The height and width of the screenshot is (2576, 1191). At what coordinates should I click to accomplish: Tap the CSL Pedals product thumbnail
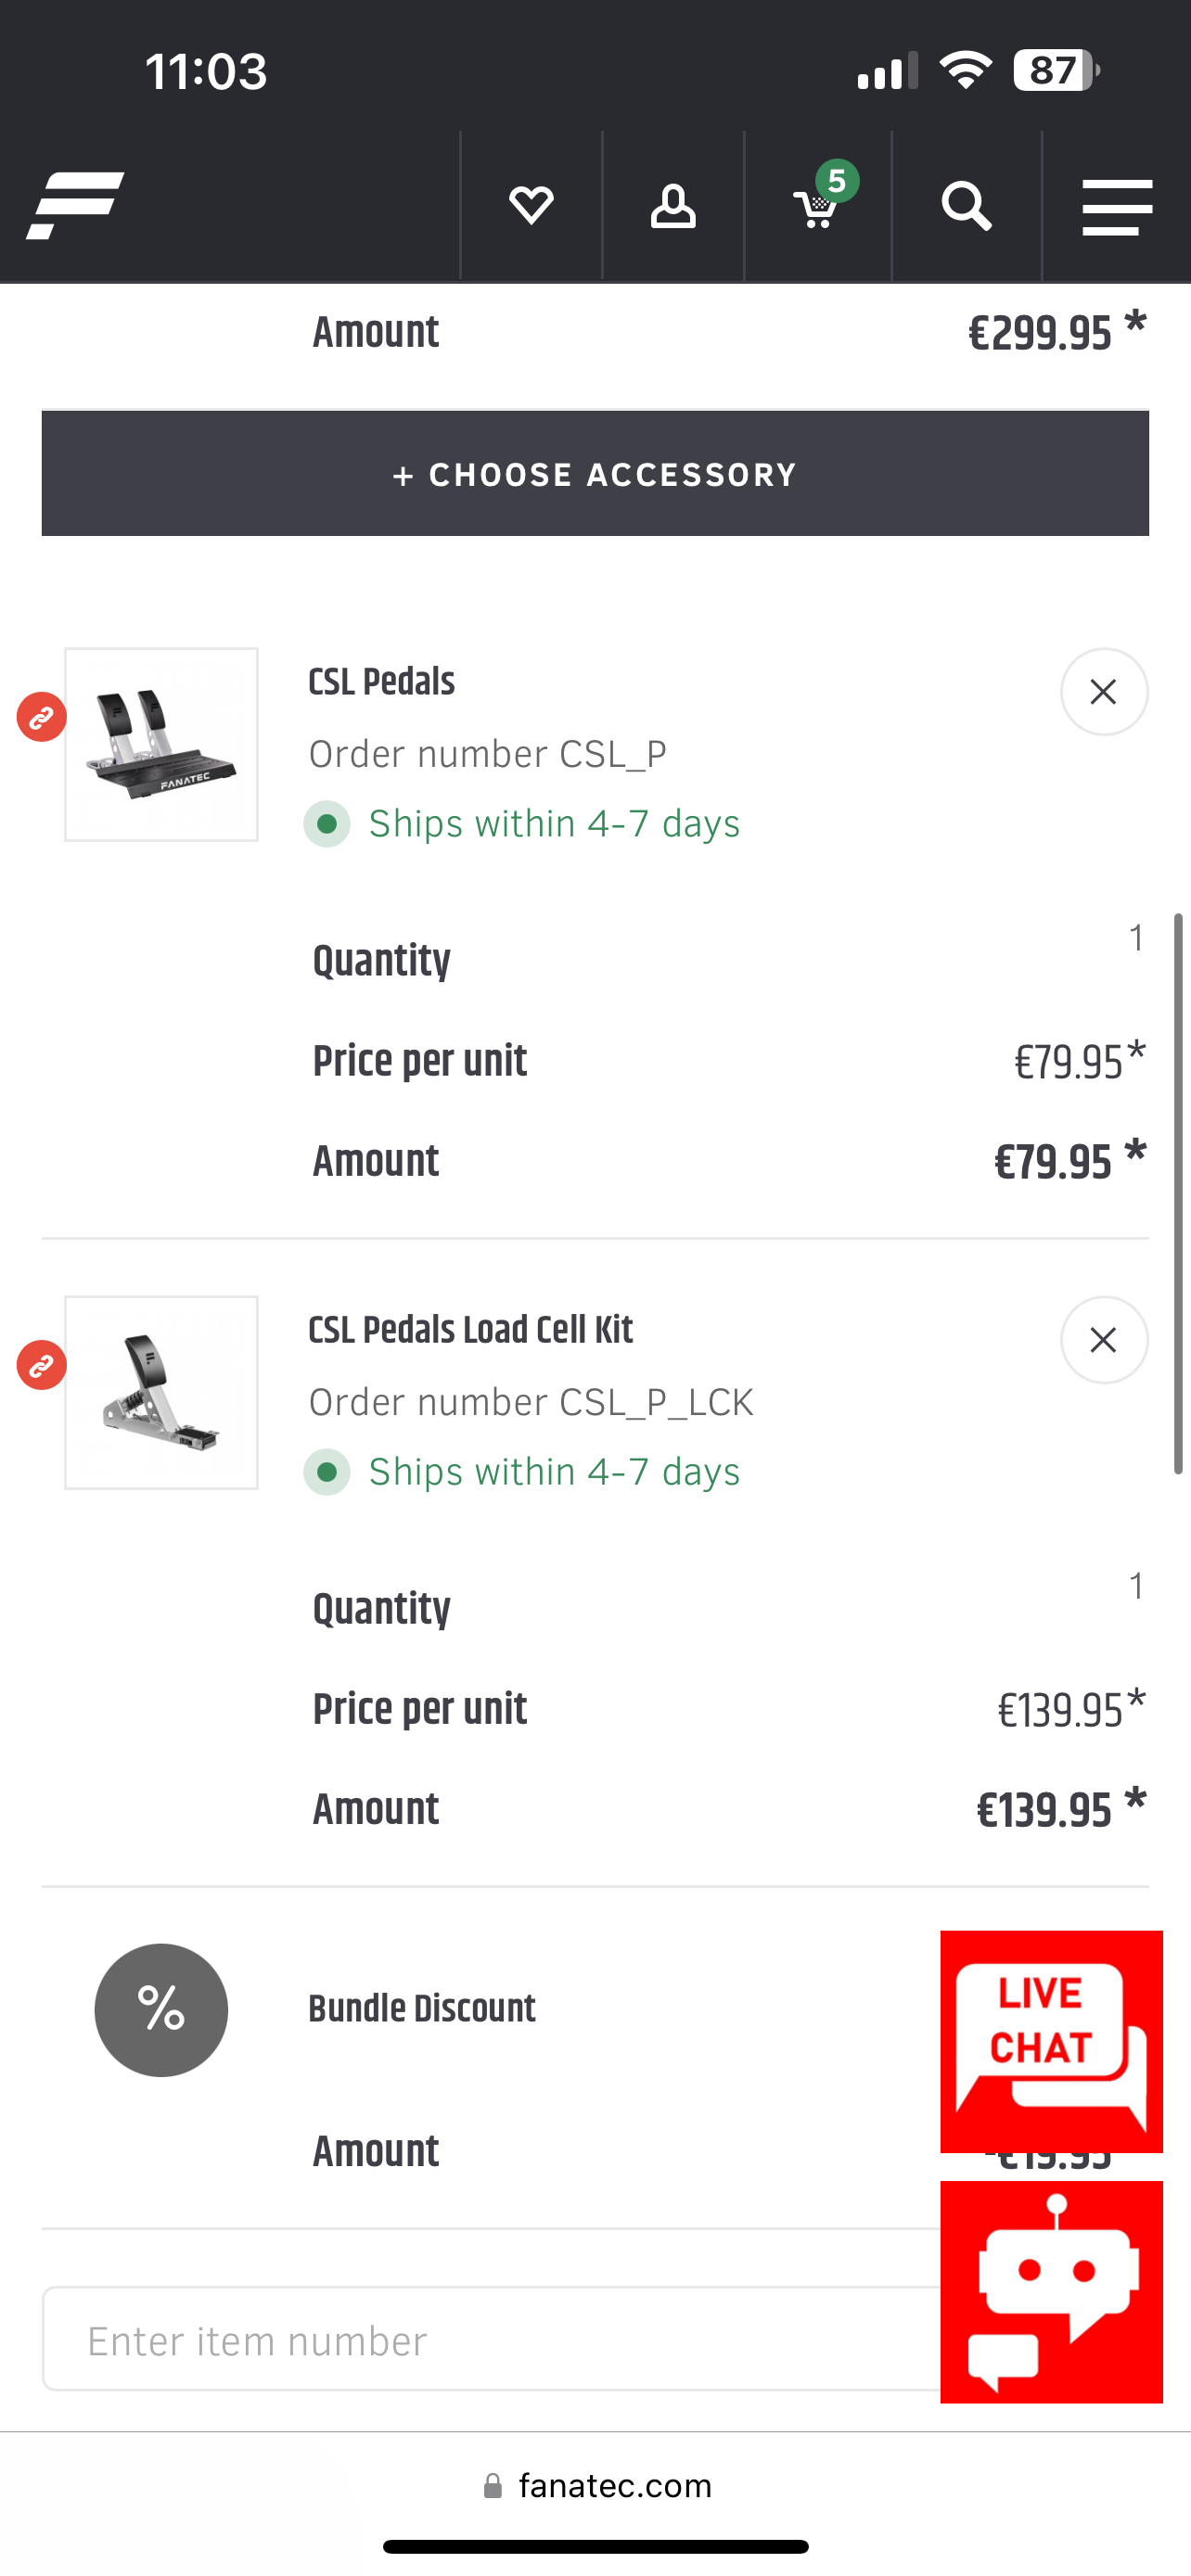pos(162,745)
